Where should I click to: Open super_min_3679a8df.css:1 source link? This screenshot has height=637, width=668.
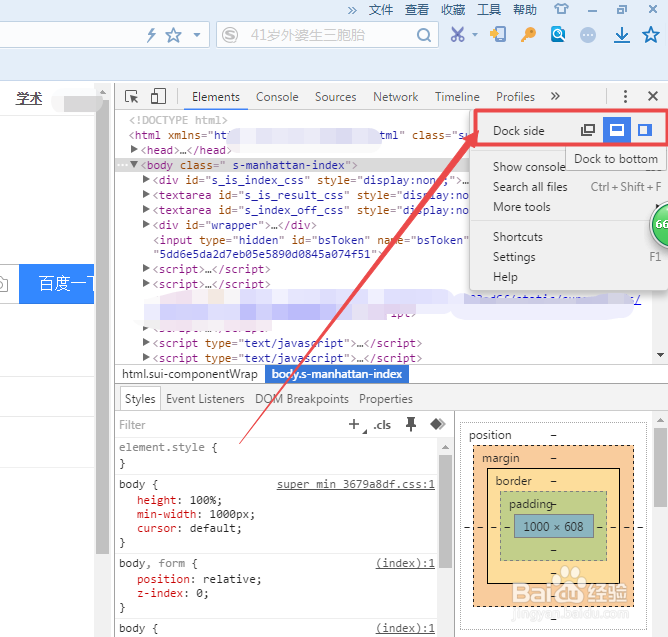pos(356,484)
